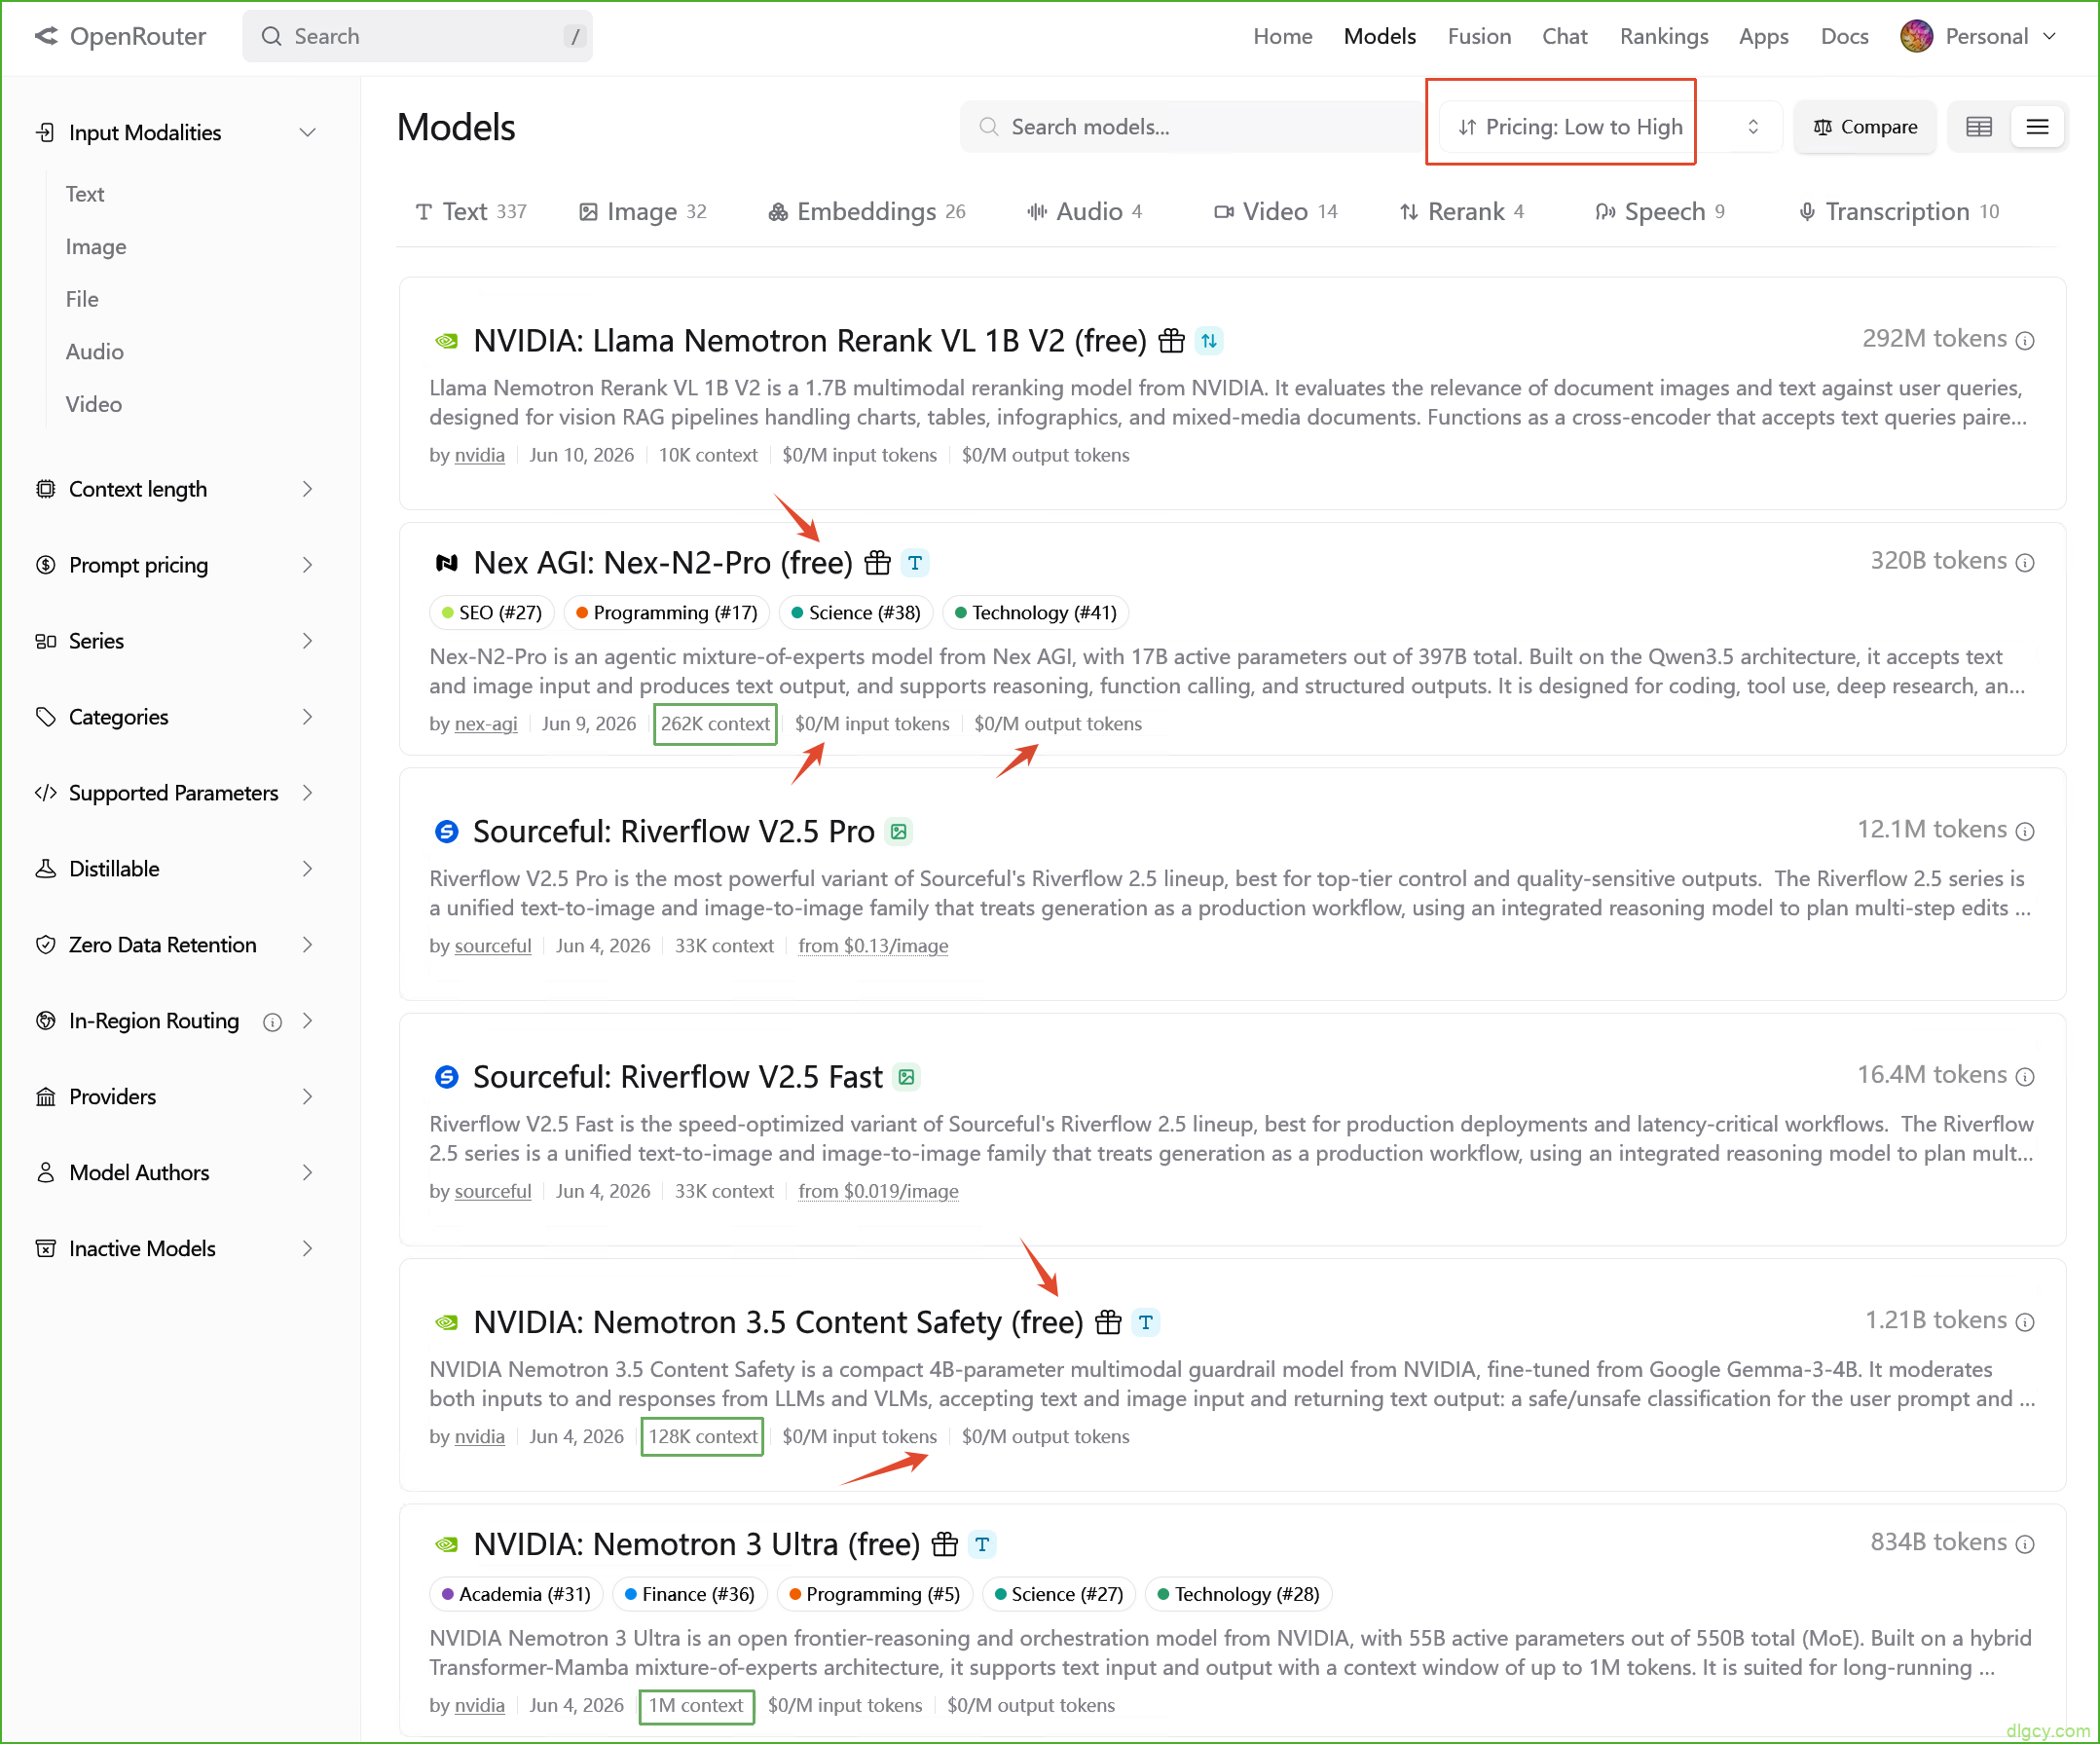Expand the Supported Parameters filter
This screenshot has height=1744, width=2100.
click(176, 793)
